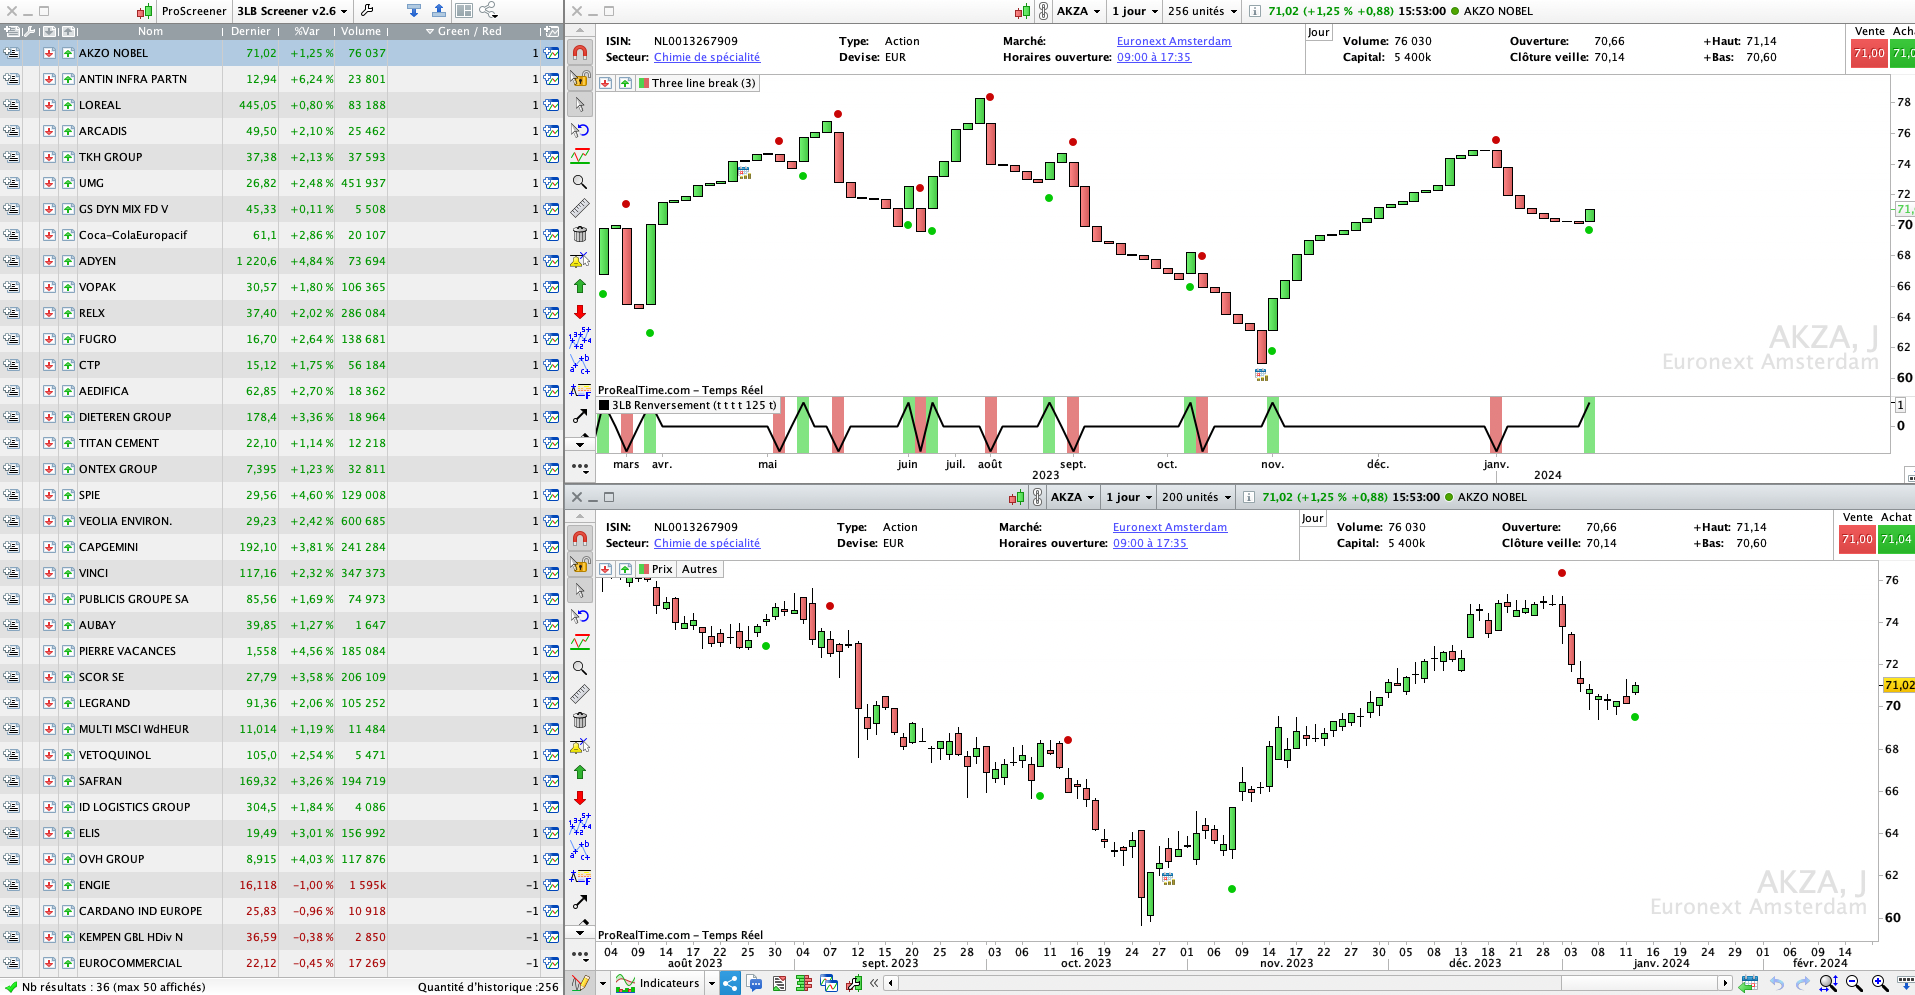Viewport: 1915px width, 995px height.
Task: Click Indicateurs button
Action: [x=659, y=983]
